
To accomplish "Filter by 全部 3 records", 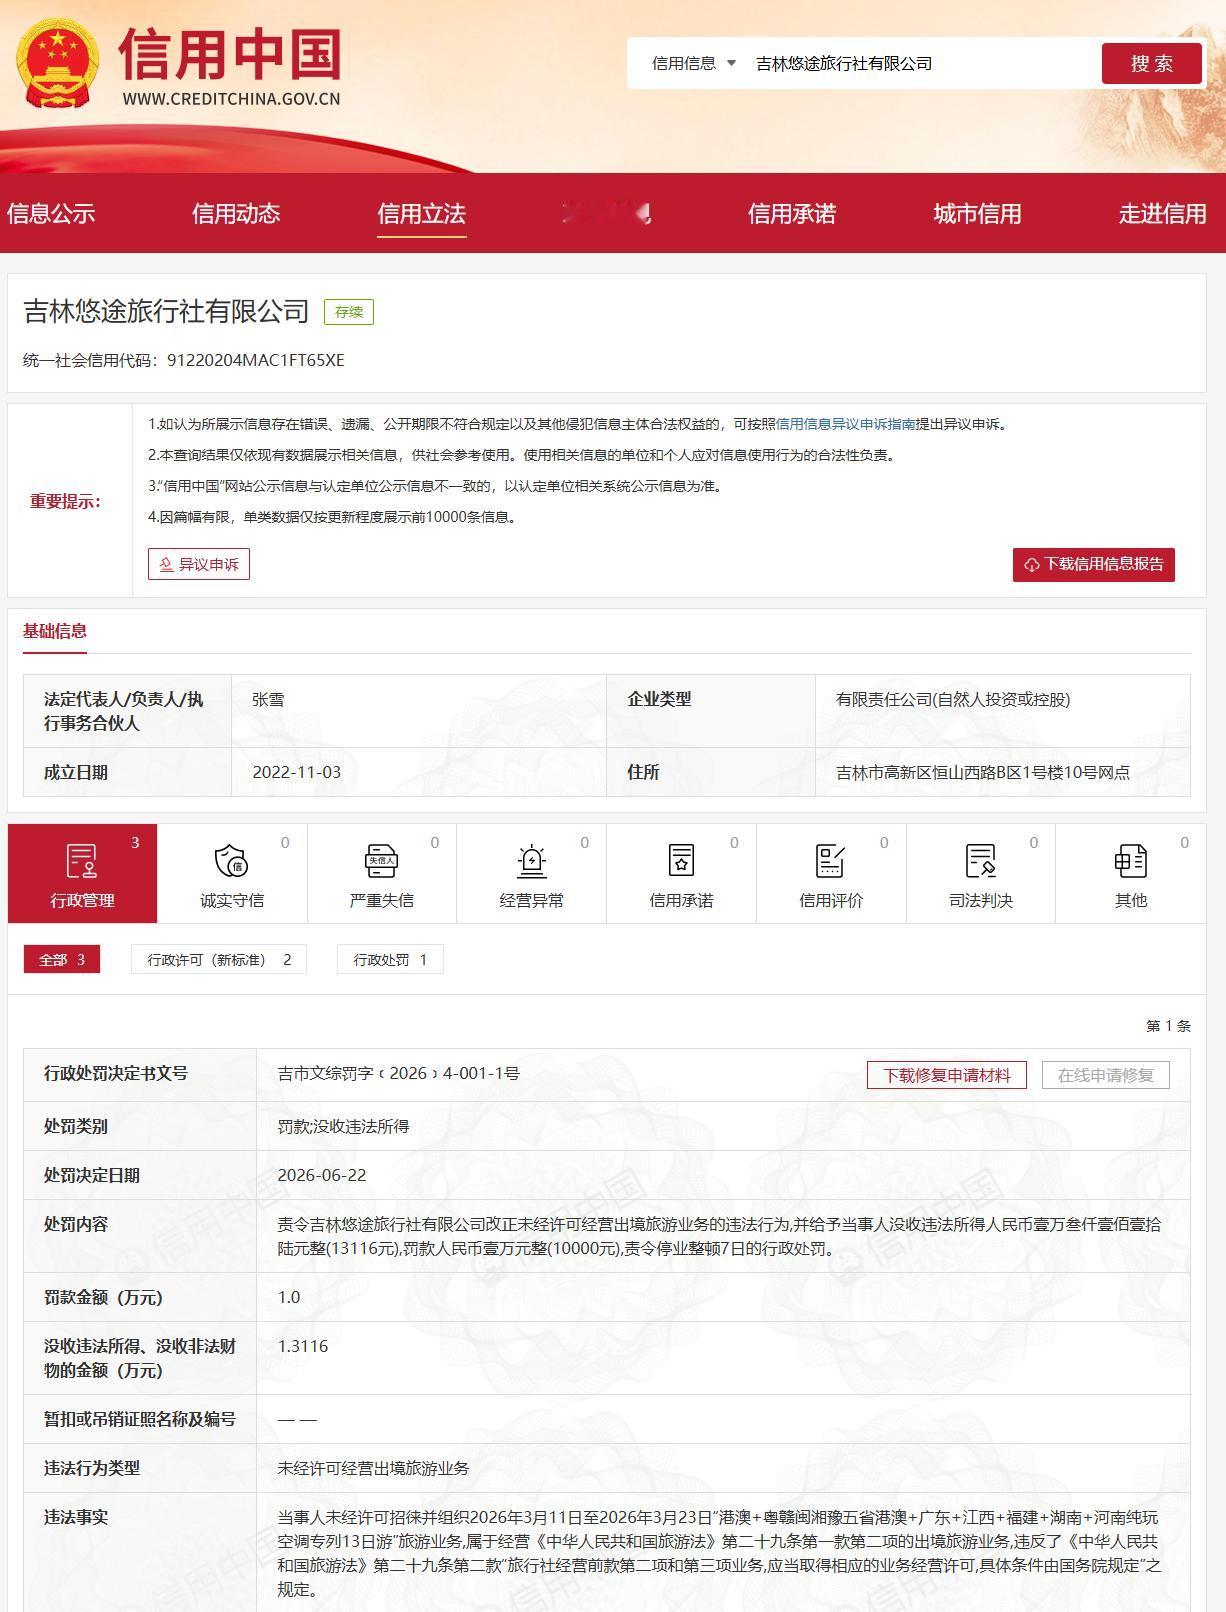I will pos(62,960).
